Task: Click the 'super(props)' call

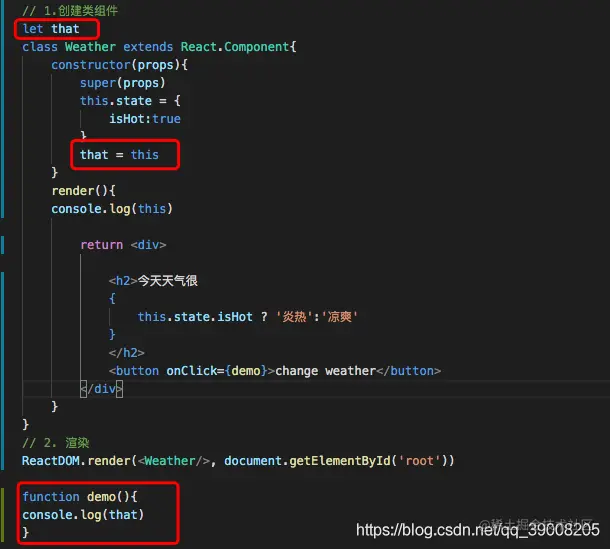Action: [123, 83]
